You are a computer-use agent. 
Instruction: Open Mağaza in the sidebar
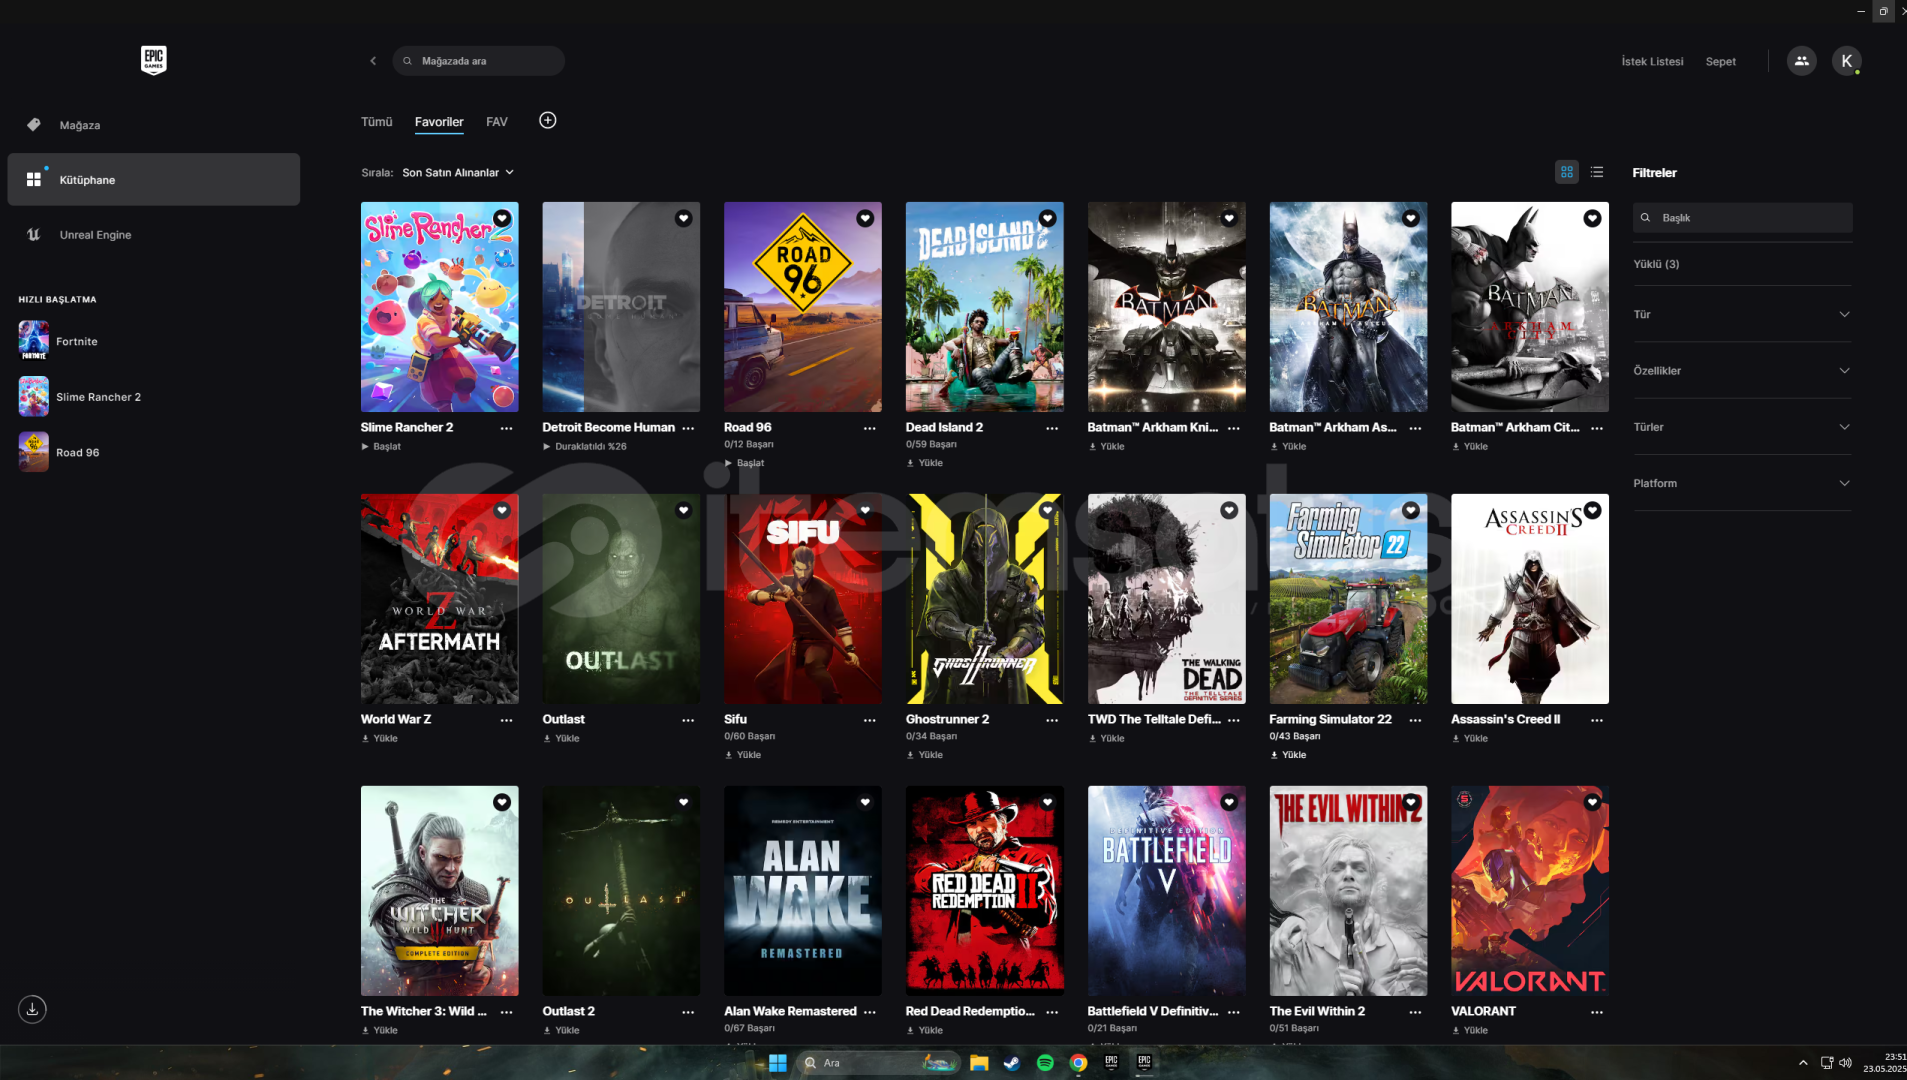click(154, 125)
